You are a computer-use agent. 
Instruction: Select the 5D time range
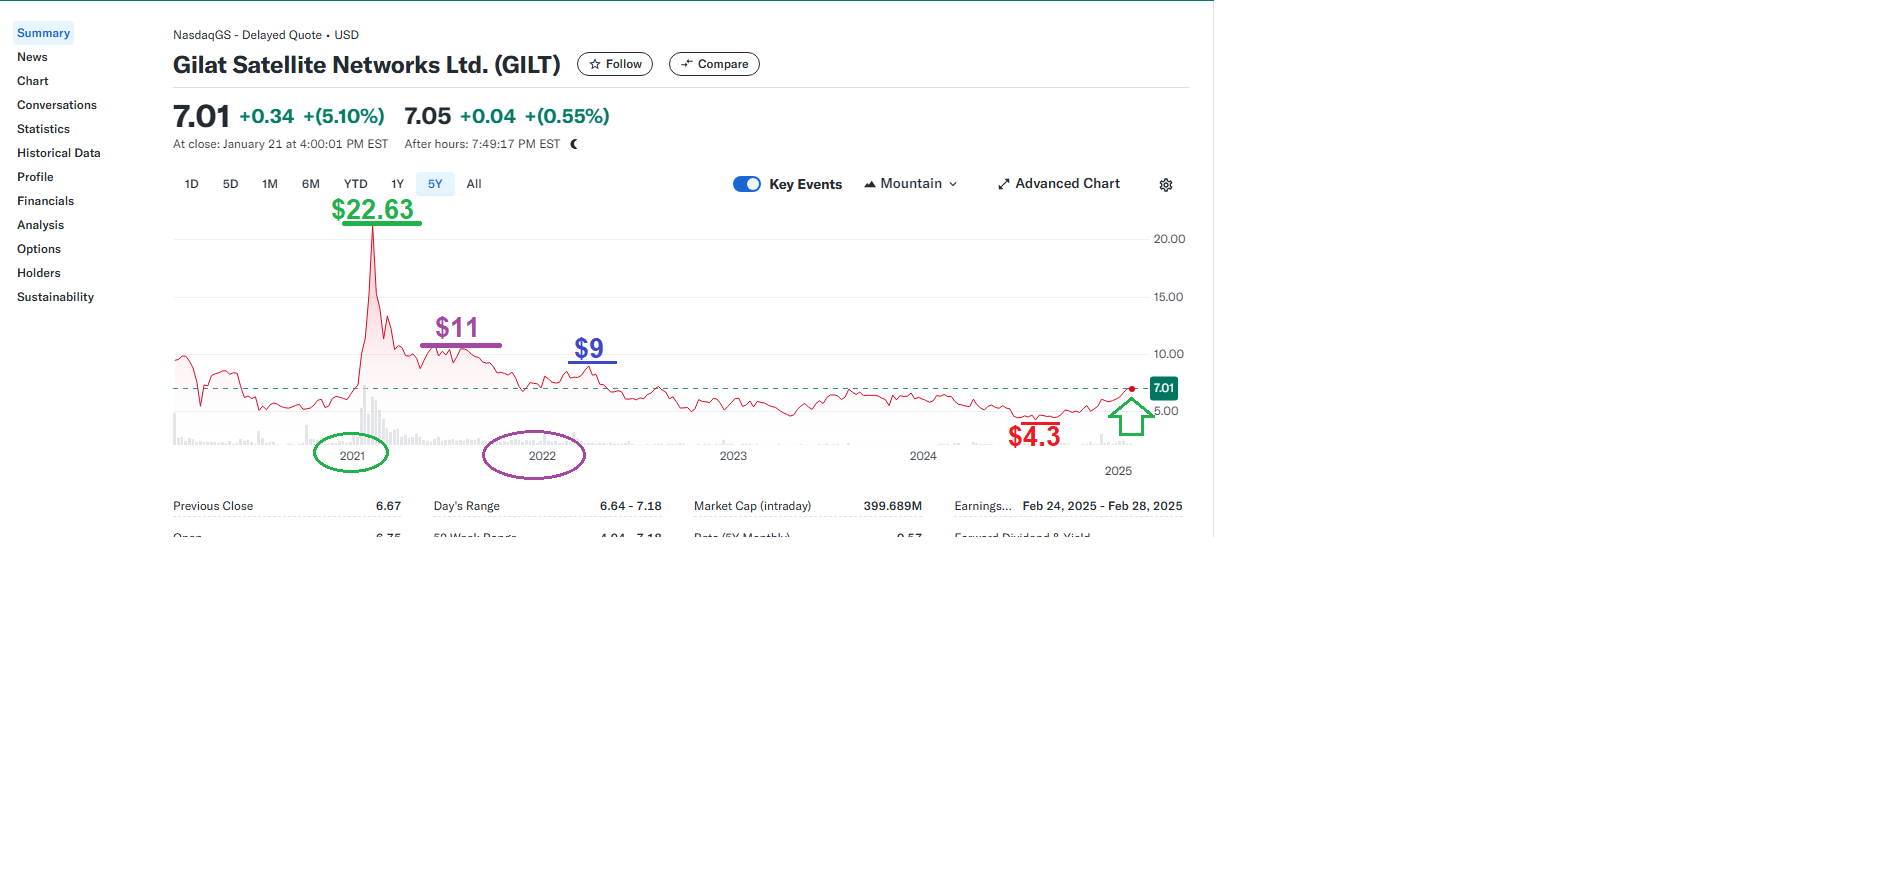(231, 184)
